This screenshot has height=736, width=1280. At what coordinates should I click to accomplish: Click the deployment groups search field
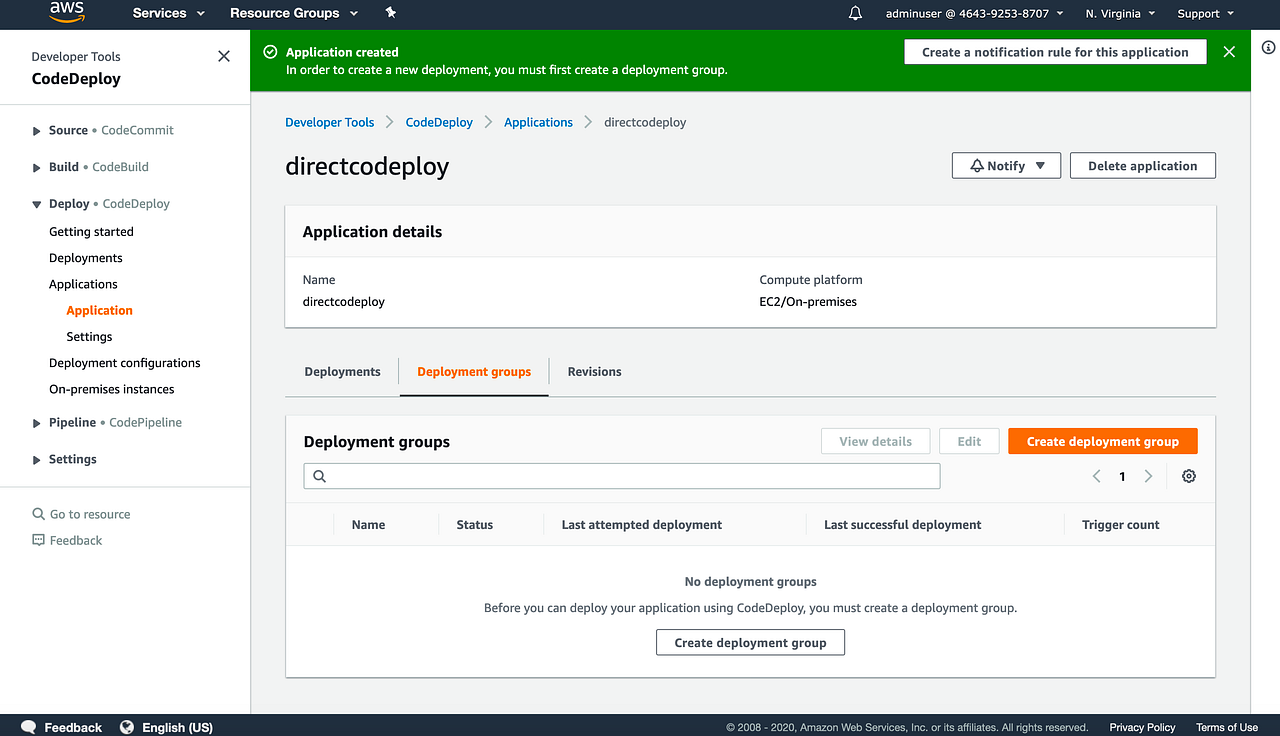[621, 476]
